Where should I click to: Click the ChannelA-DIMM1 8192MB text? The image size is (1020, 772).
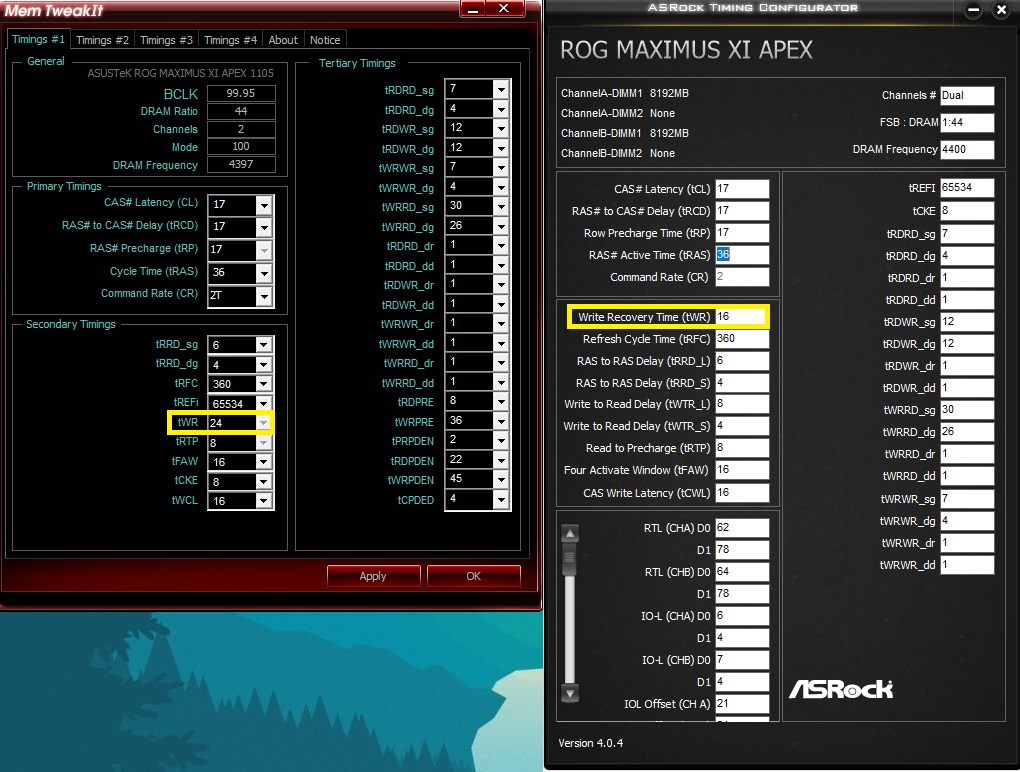(624, 93)
